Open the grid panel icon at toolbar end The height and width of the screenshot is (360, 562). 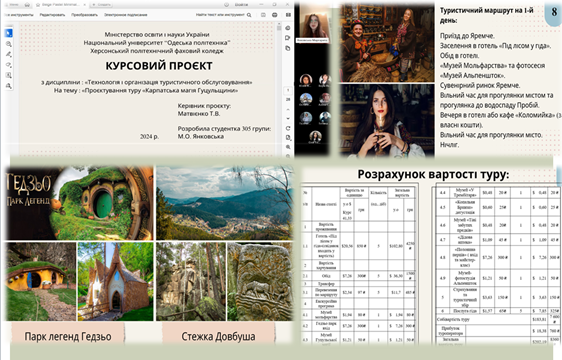(x=288, y=15)
